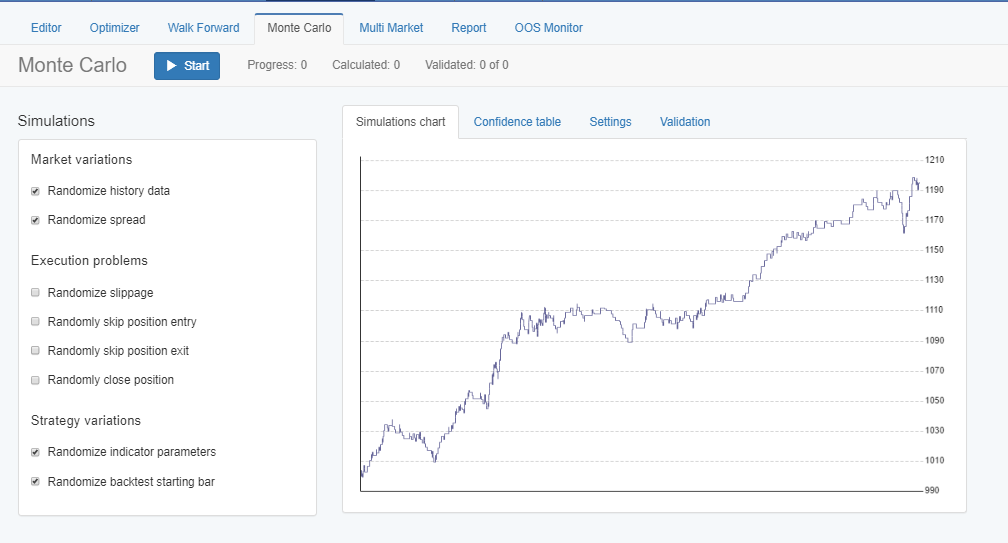Viewport: 1008px width, 543px height.
Task: Click the equity curve peak near 1190
Action: tap(914, 179)
